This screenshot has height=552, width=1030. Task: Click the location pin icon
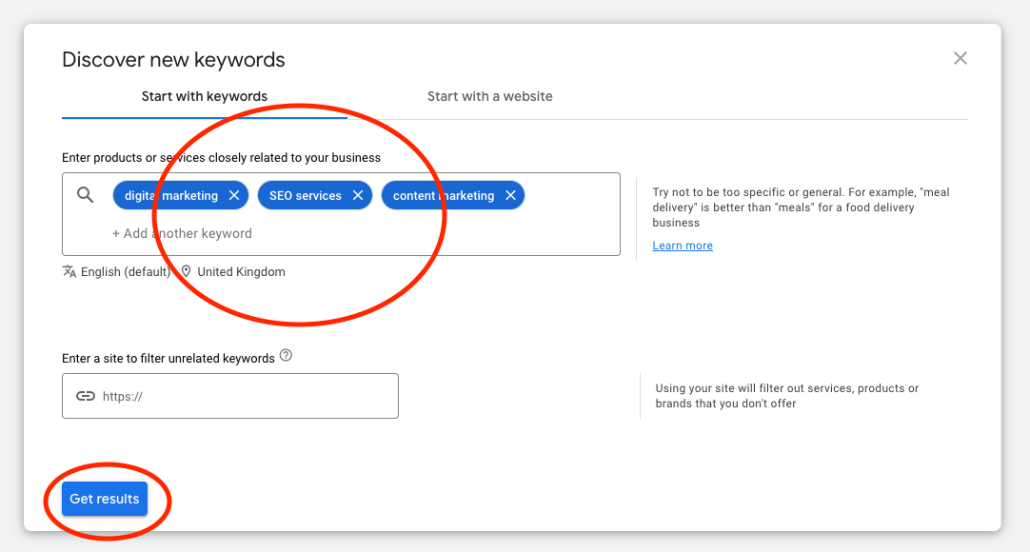click(186, 272)
